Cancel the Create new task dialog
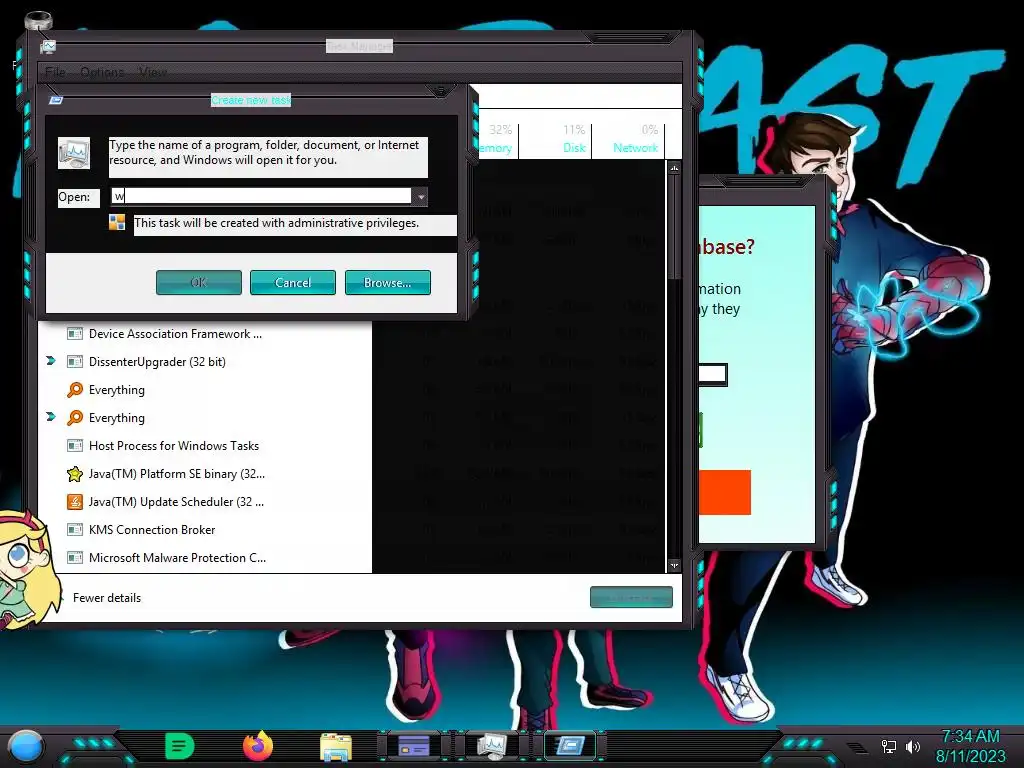The height and width of the screenshot is (768, 1024). 293,283
